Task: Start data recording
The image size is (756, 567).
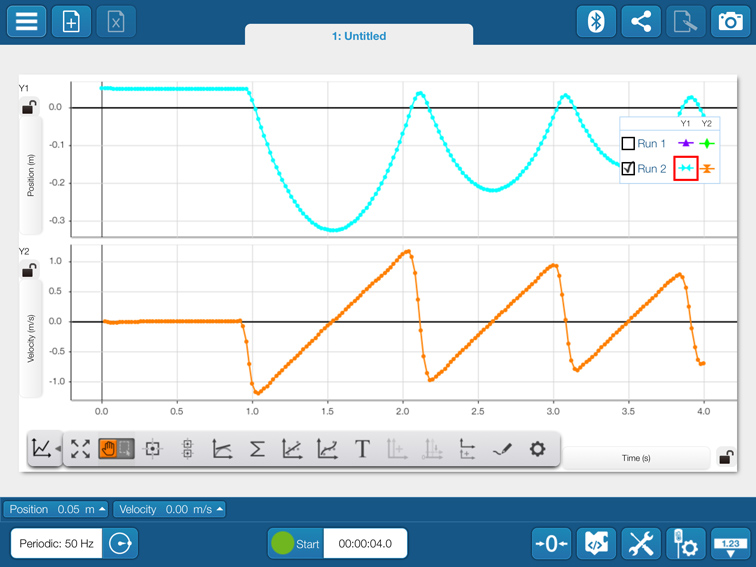Action: tap(296, 543)
